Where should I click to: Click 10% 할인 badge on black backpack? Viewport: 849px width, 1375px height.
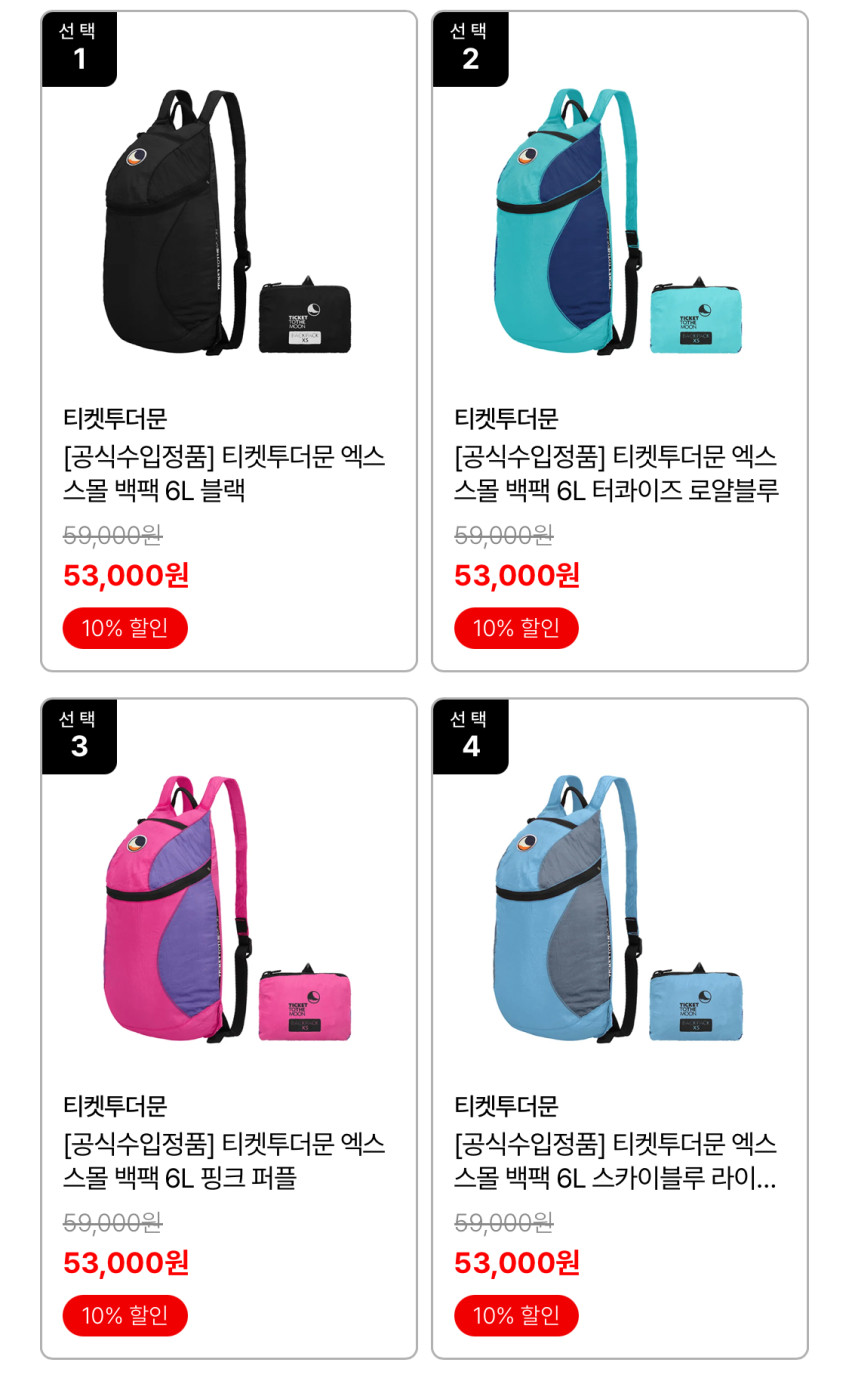pyautogui.click(x=125, y=628)
